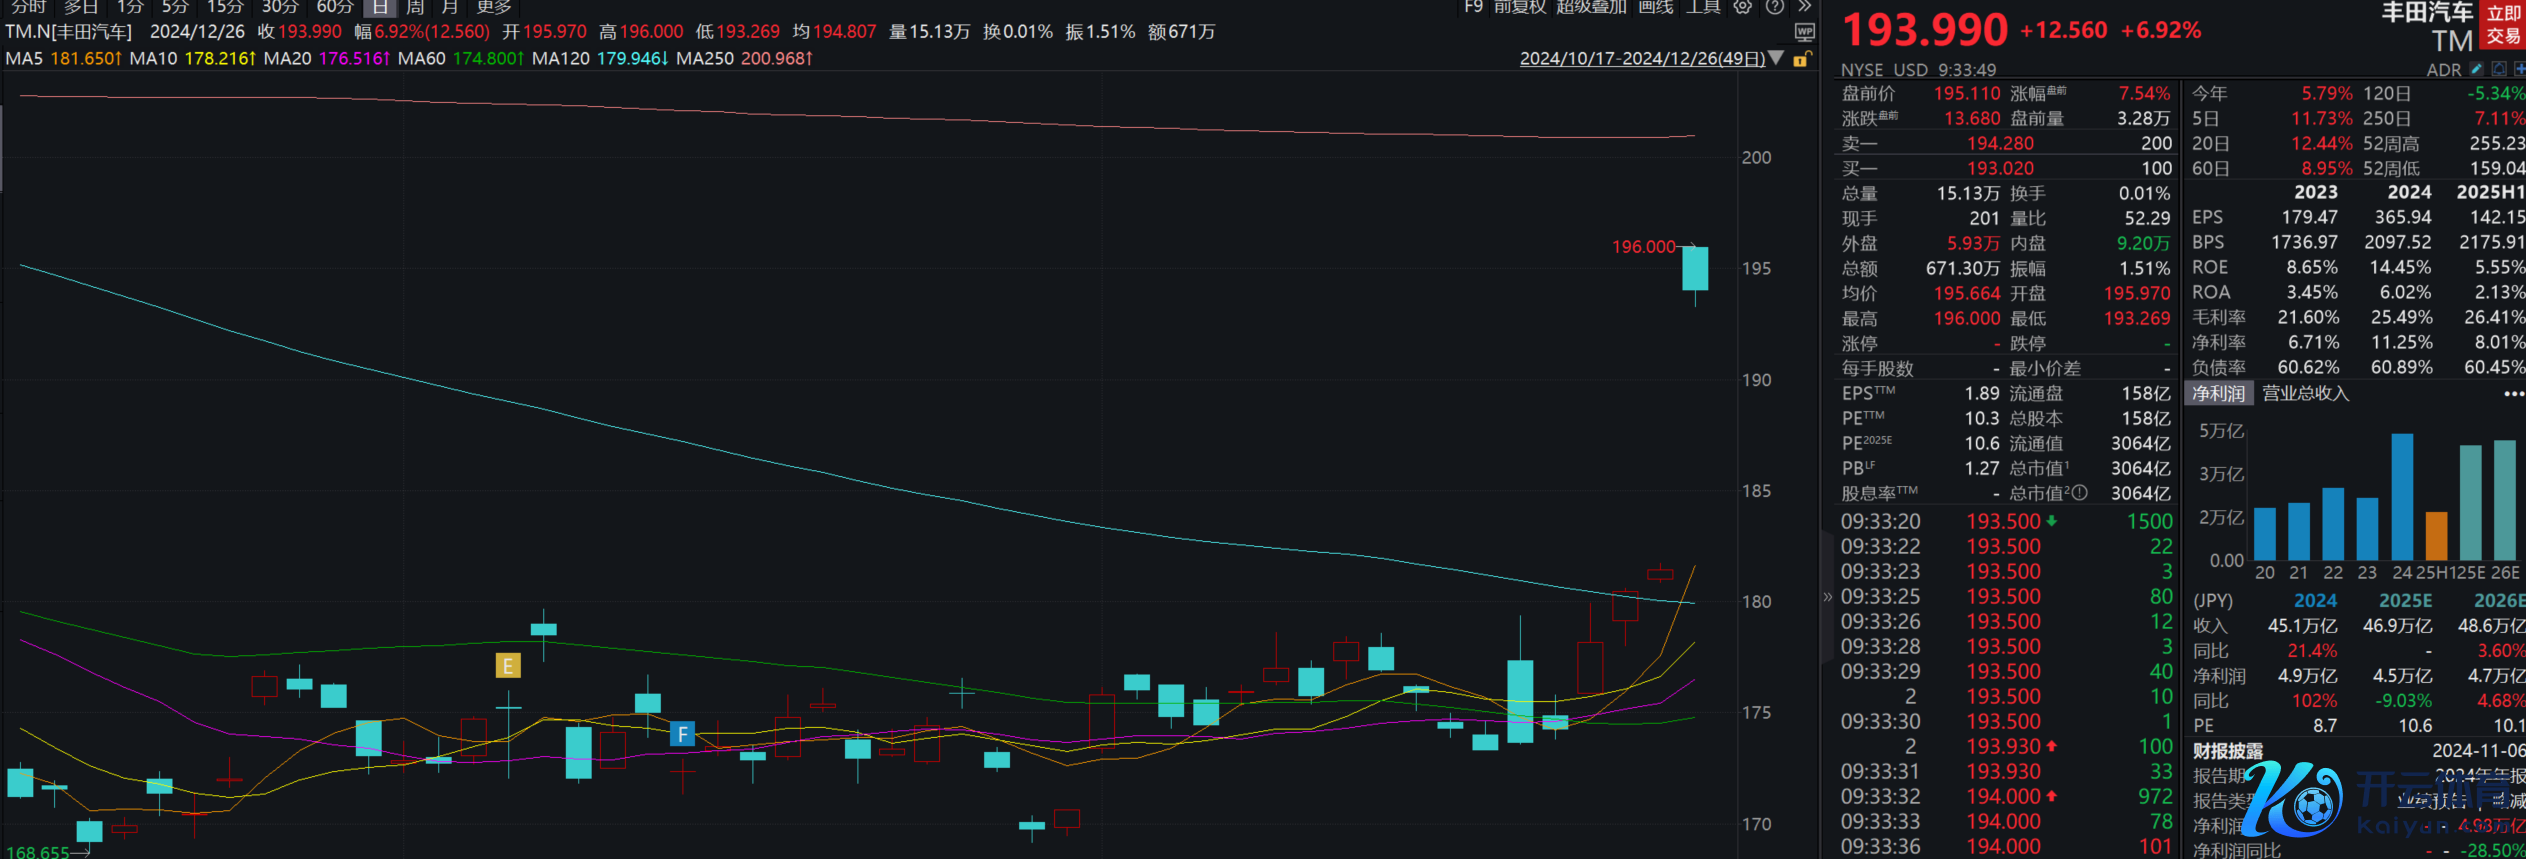Open the chart settings gear icon
Image resolution: width=2526 pixels, height=859 pixels.
1743,7
